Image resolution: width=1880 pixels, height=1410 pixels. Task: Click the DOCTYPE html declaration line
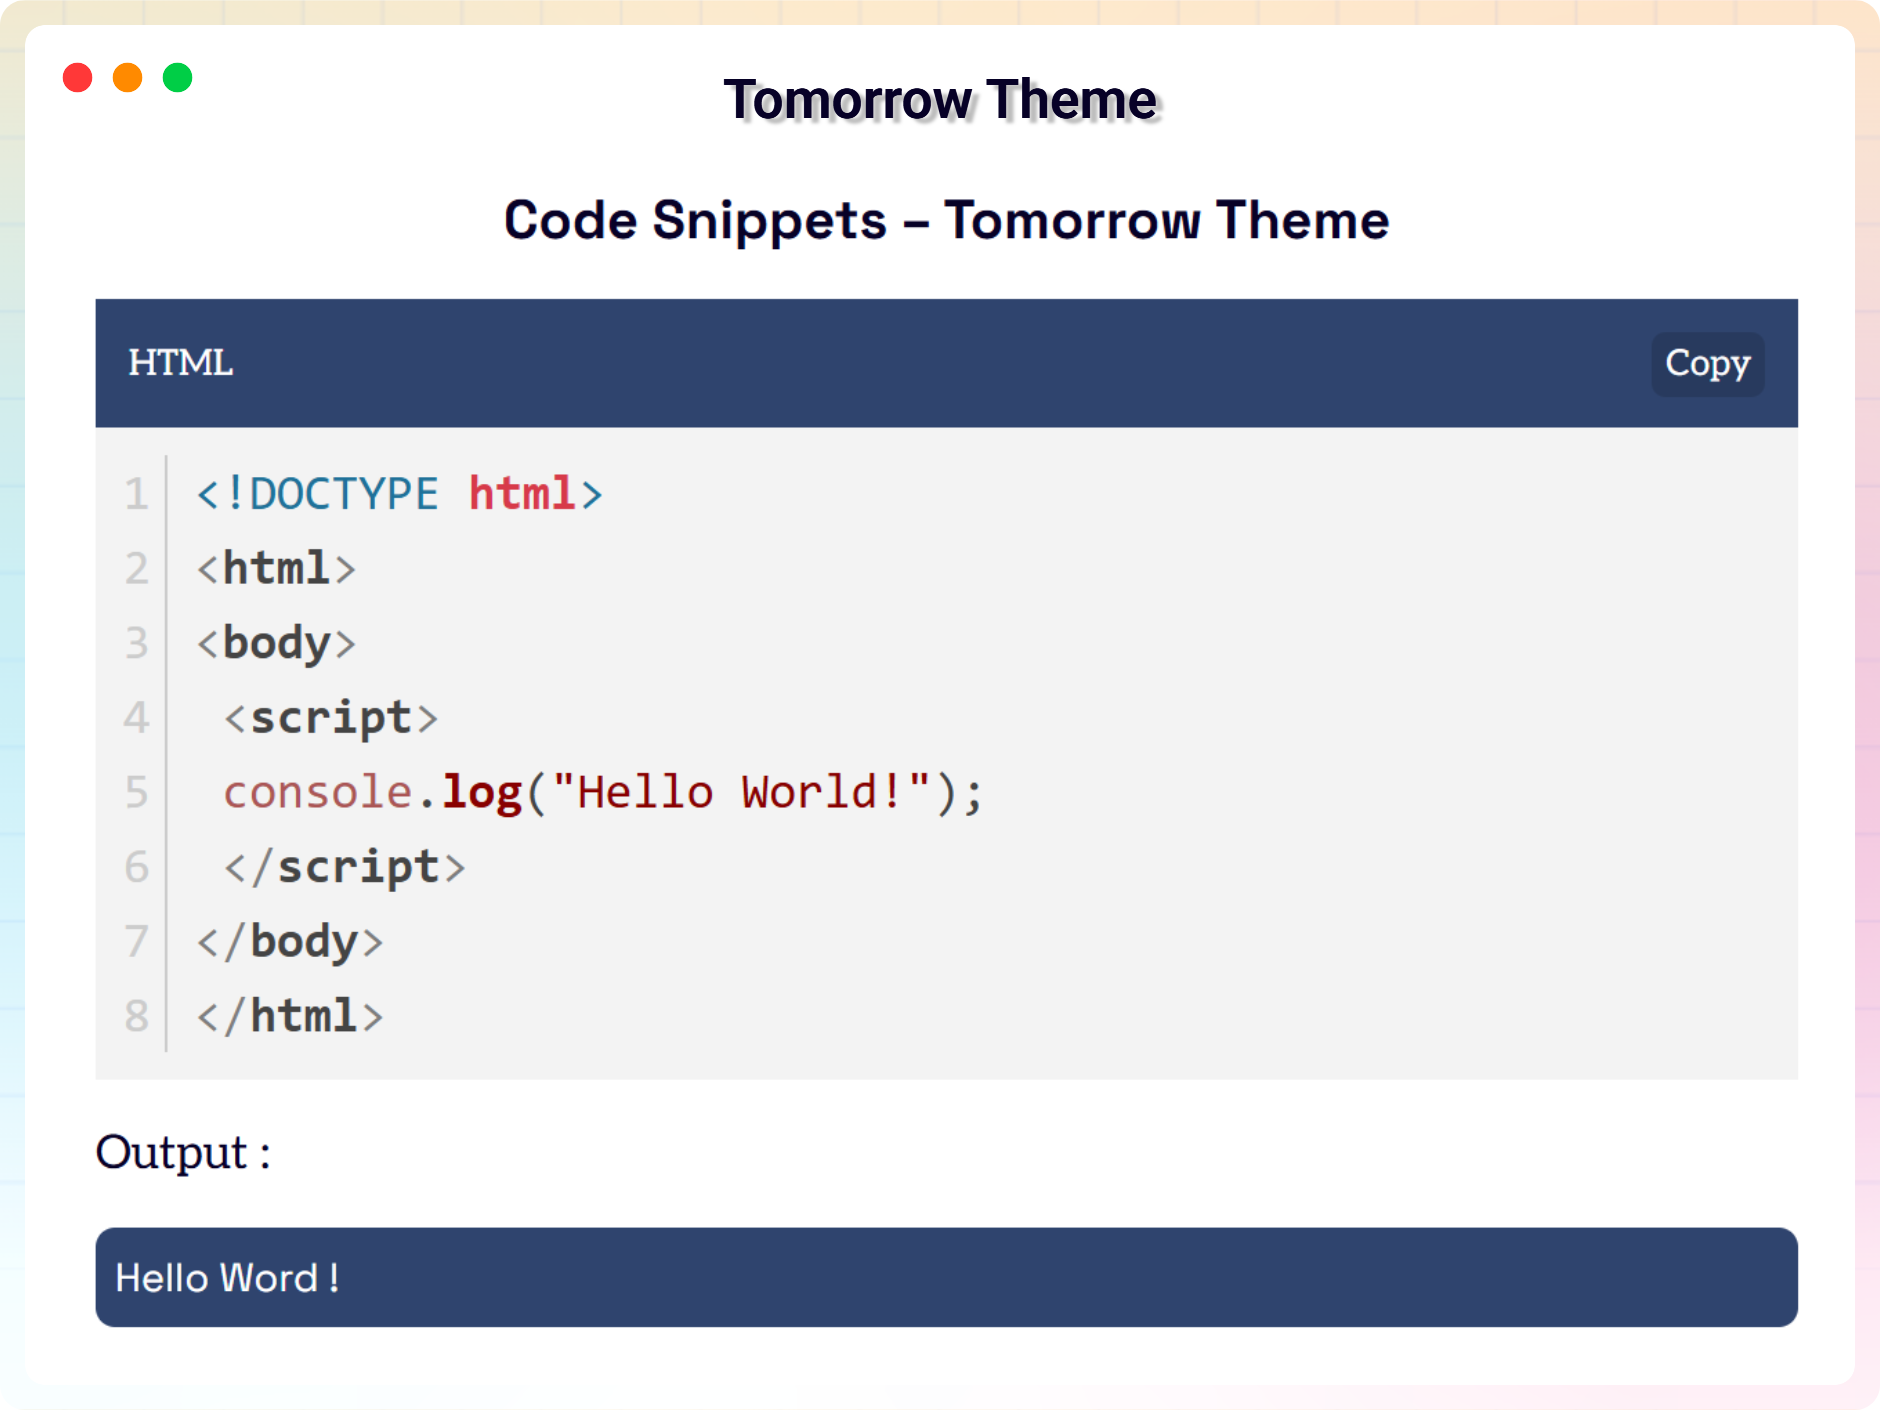(x=400, y=494)
